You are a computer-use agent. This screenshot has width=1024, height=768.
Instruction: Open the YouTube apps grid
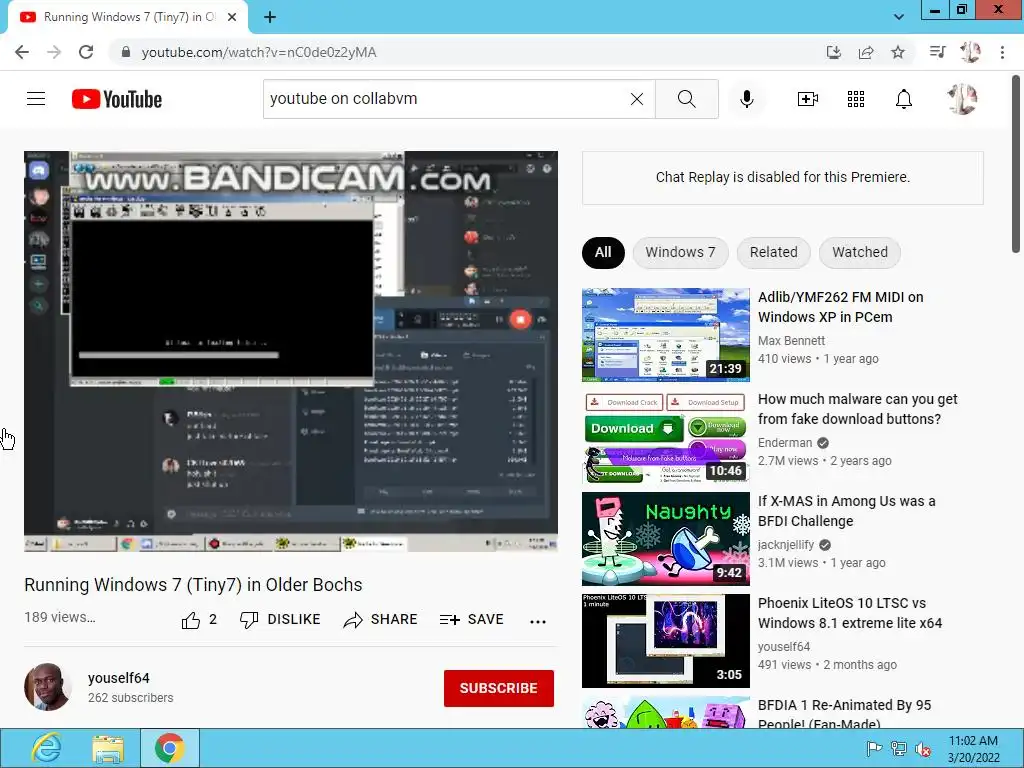856,99
